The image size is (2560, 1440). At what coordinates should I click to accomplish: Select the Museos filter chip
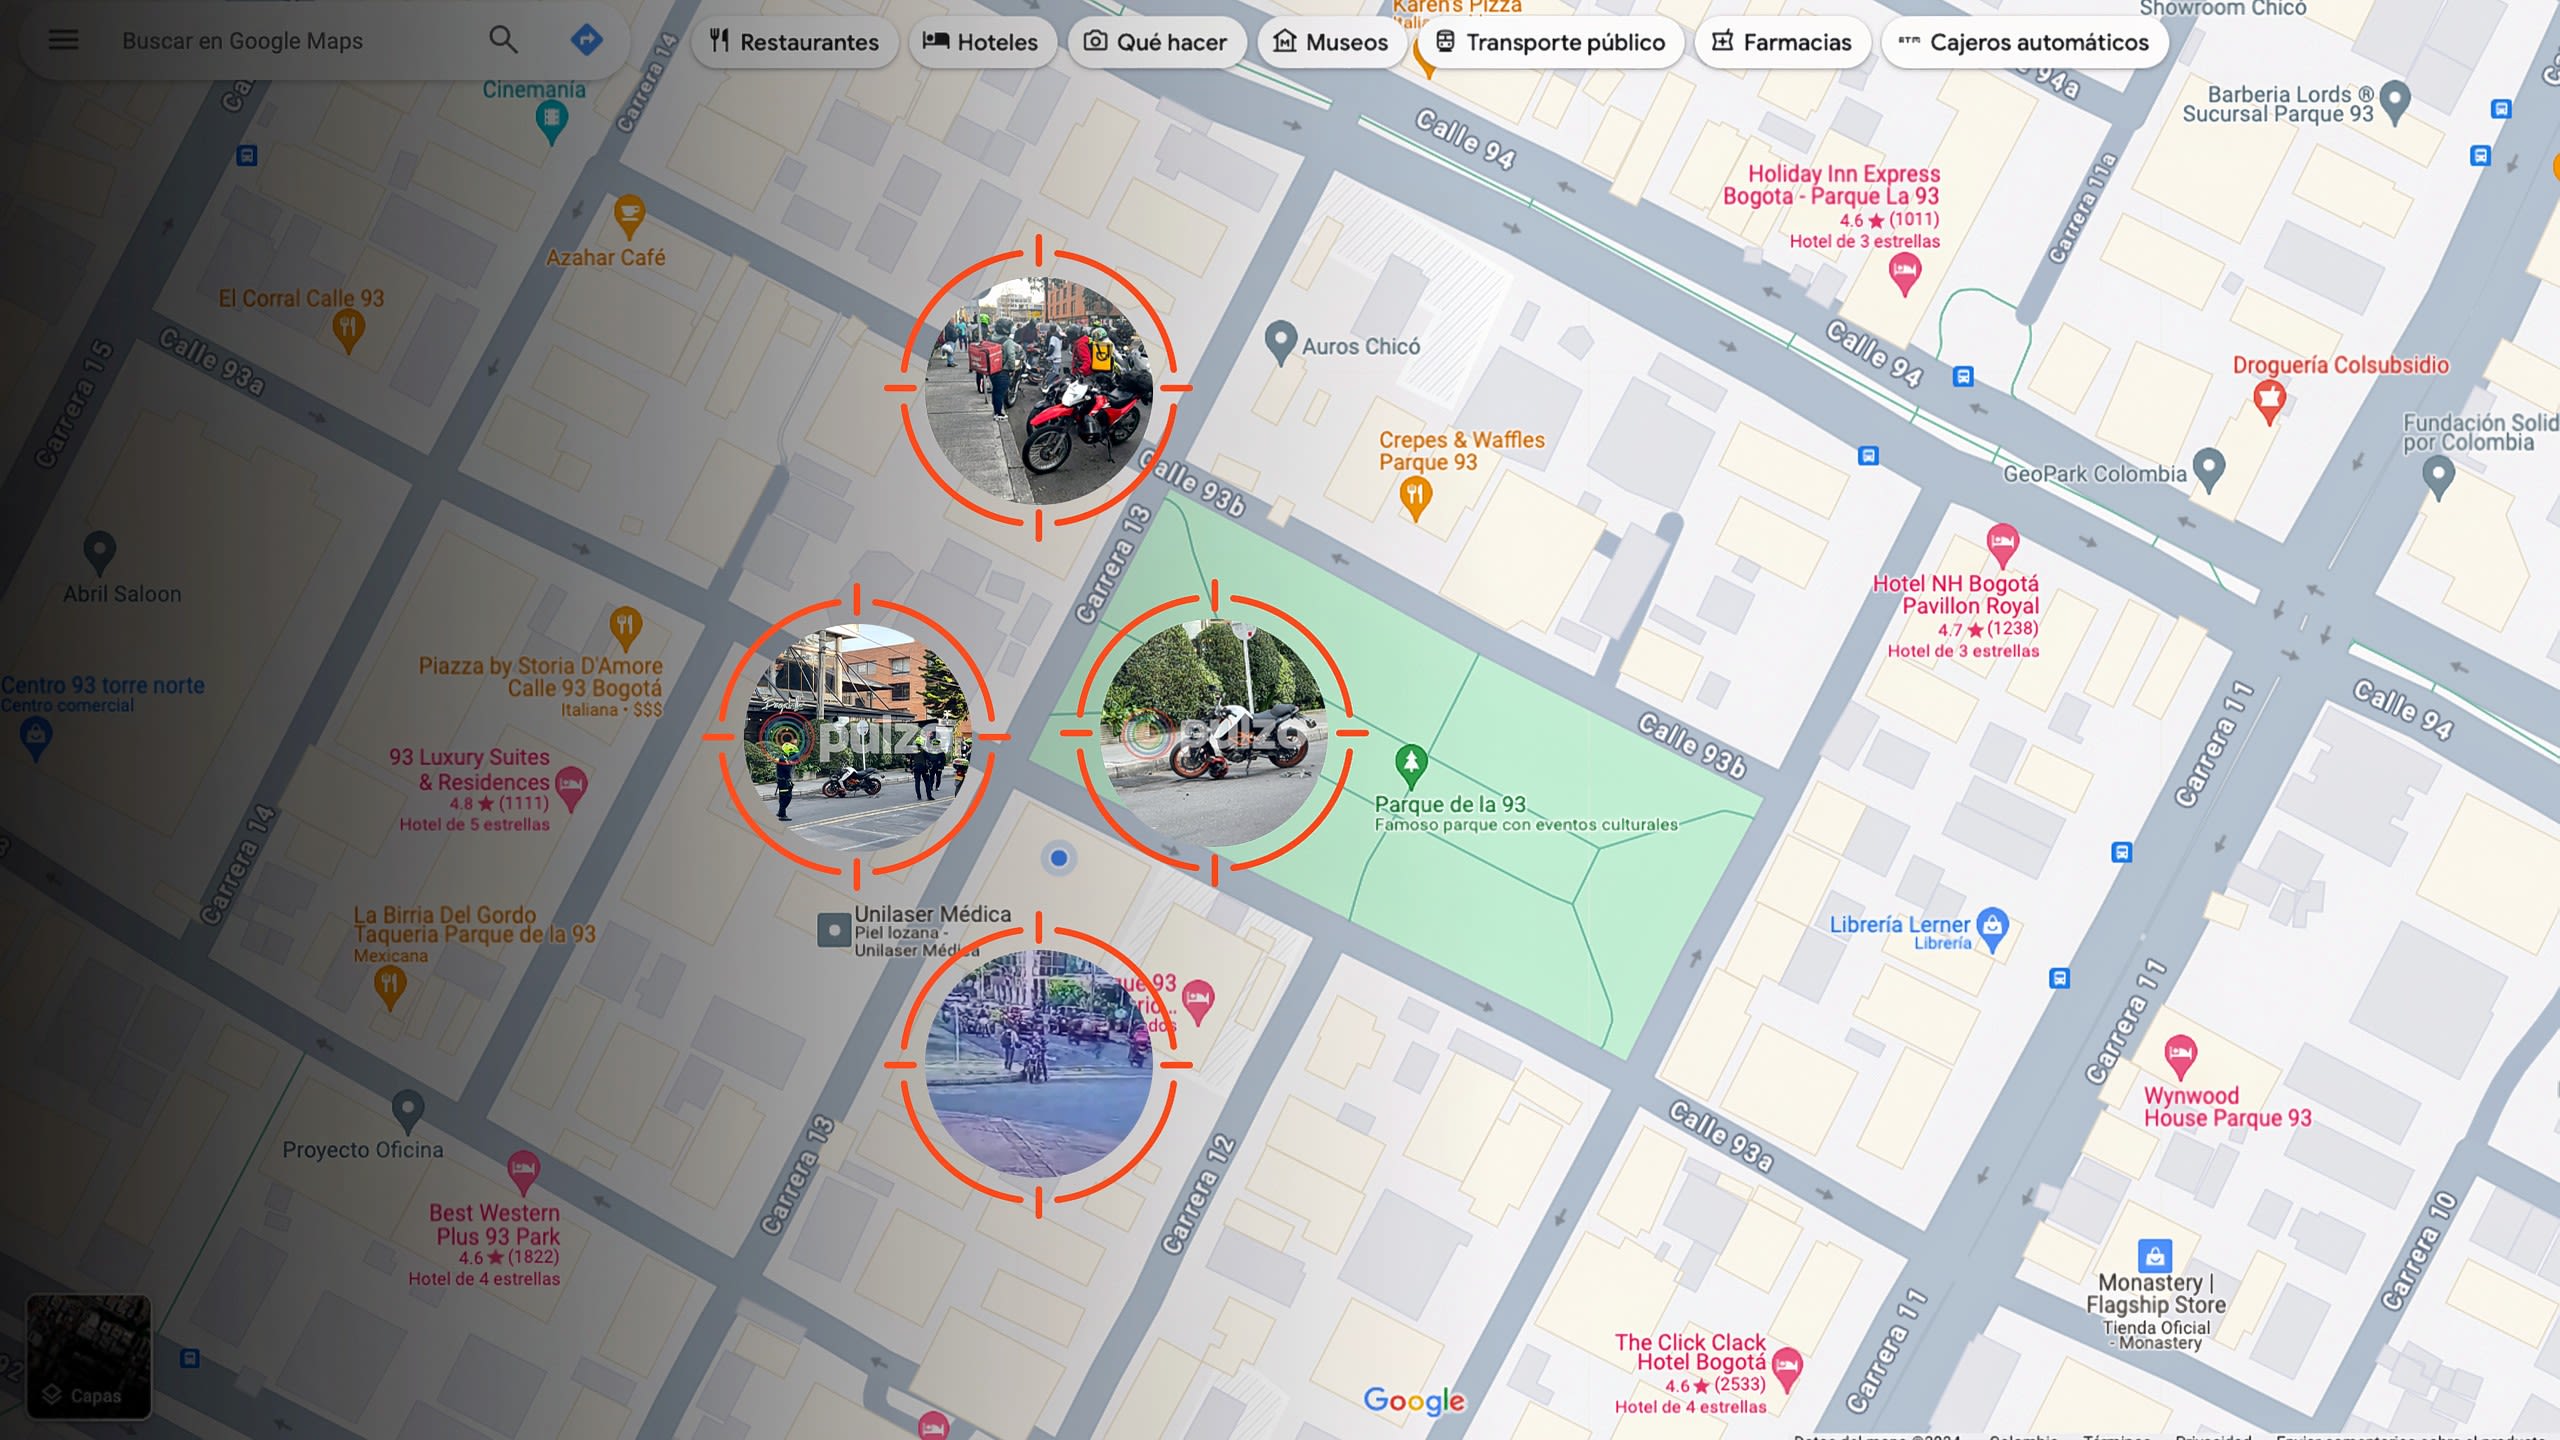pos(1331,42)
